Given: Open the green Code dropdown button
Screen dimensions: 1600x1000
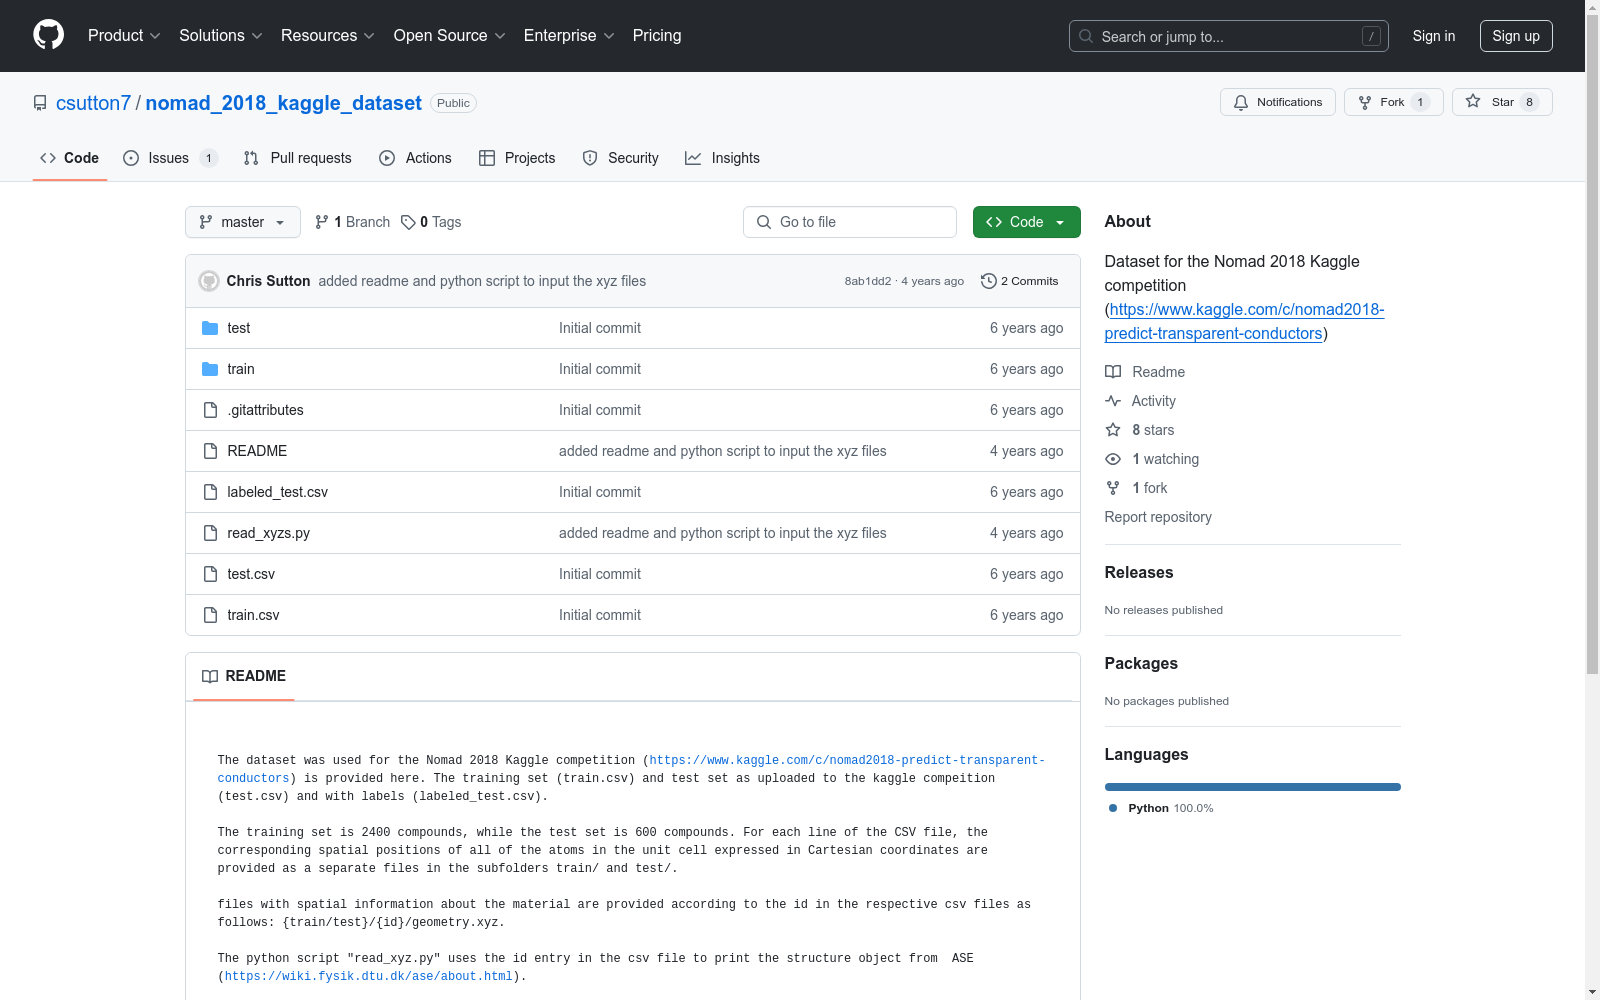Looking at the screenshot, I should [1027, 222].
